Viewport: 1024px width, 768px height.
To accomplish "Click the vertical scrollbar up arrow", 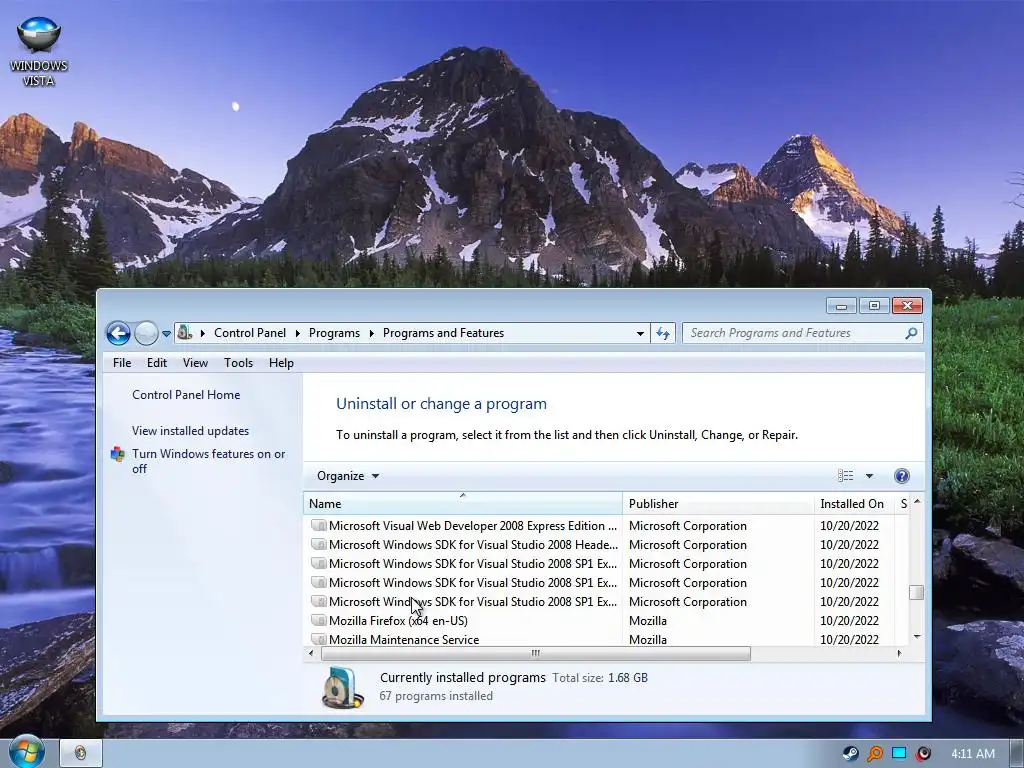I will 917,502.
